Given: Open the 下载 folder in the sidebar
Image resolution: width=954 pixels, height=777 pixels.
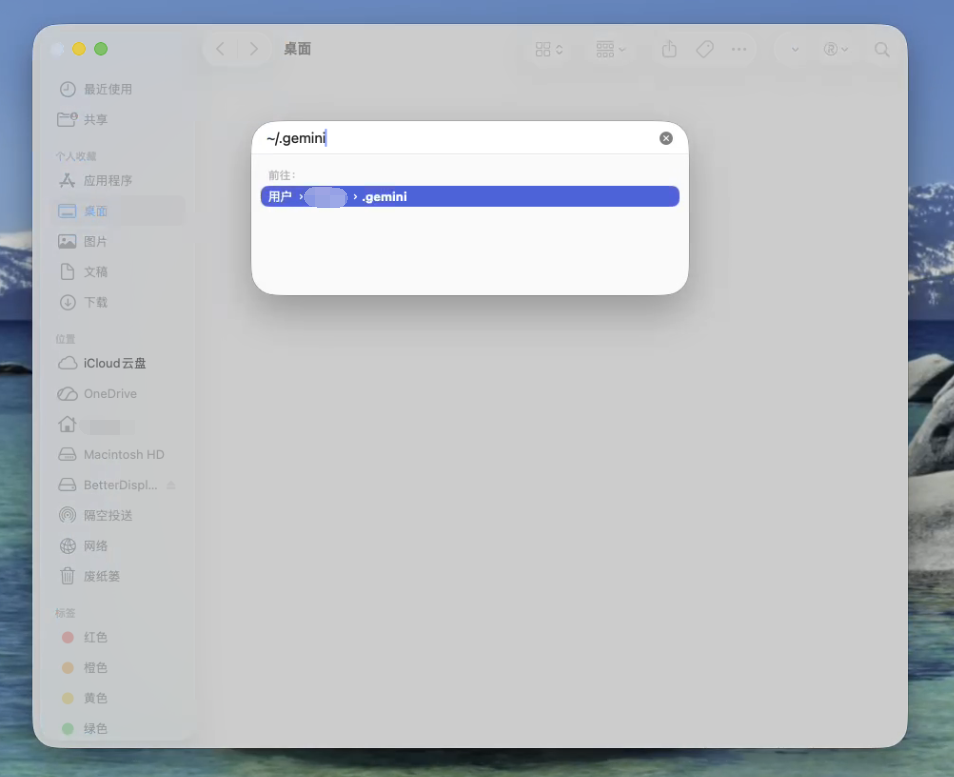Looking at the screenshot, I should 95,302.
